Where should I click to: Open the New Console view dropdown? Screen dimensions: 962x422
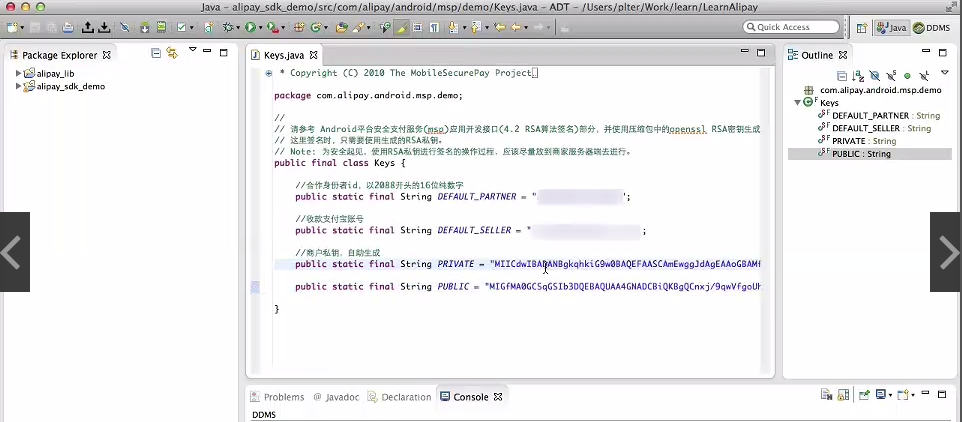[913, 395]
